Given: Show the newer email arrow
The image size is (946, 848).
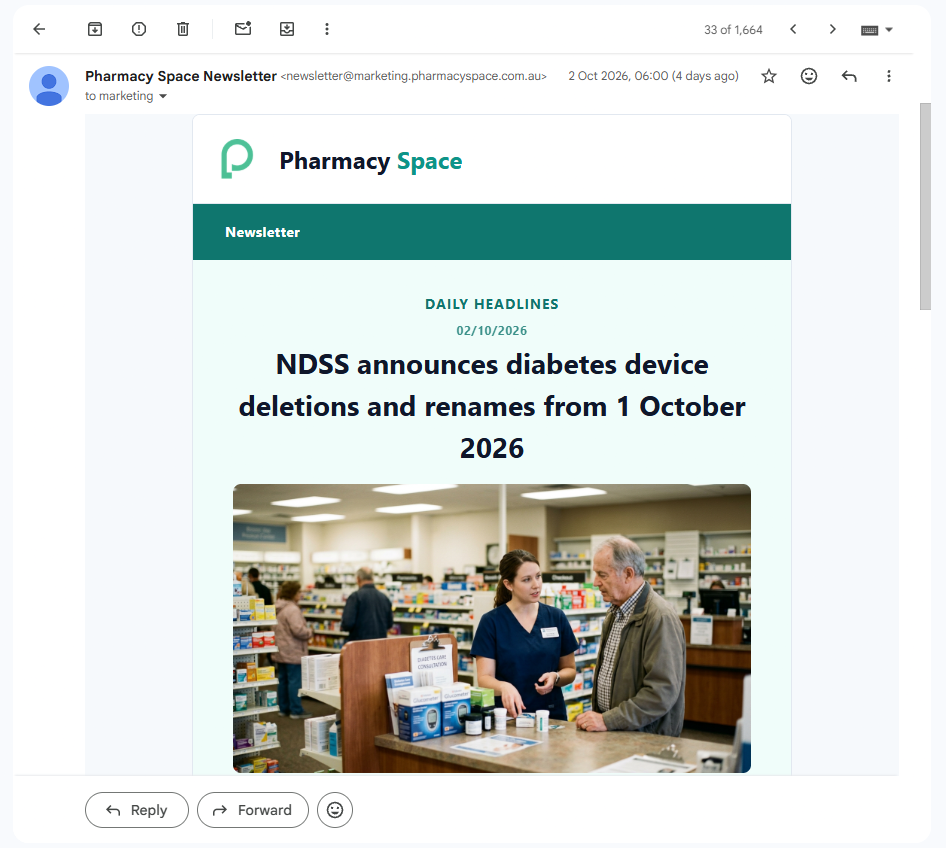Looking at the screenshot, I should point(793,29).
